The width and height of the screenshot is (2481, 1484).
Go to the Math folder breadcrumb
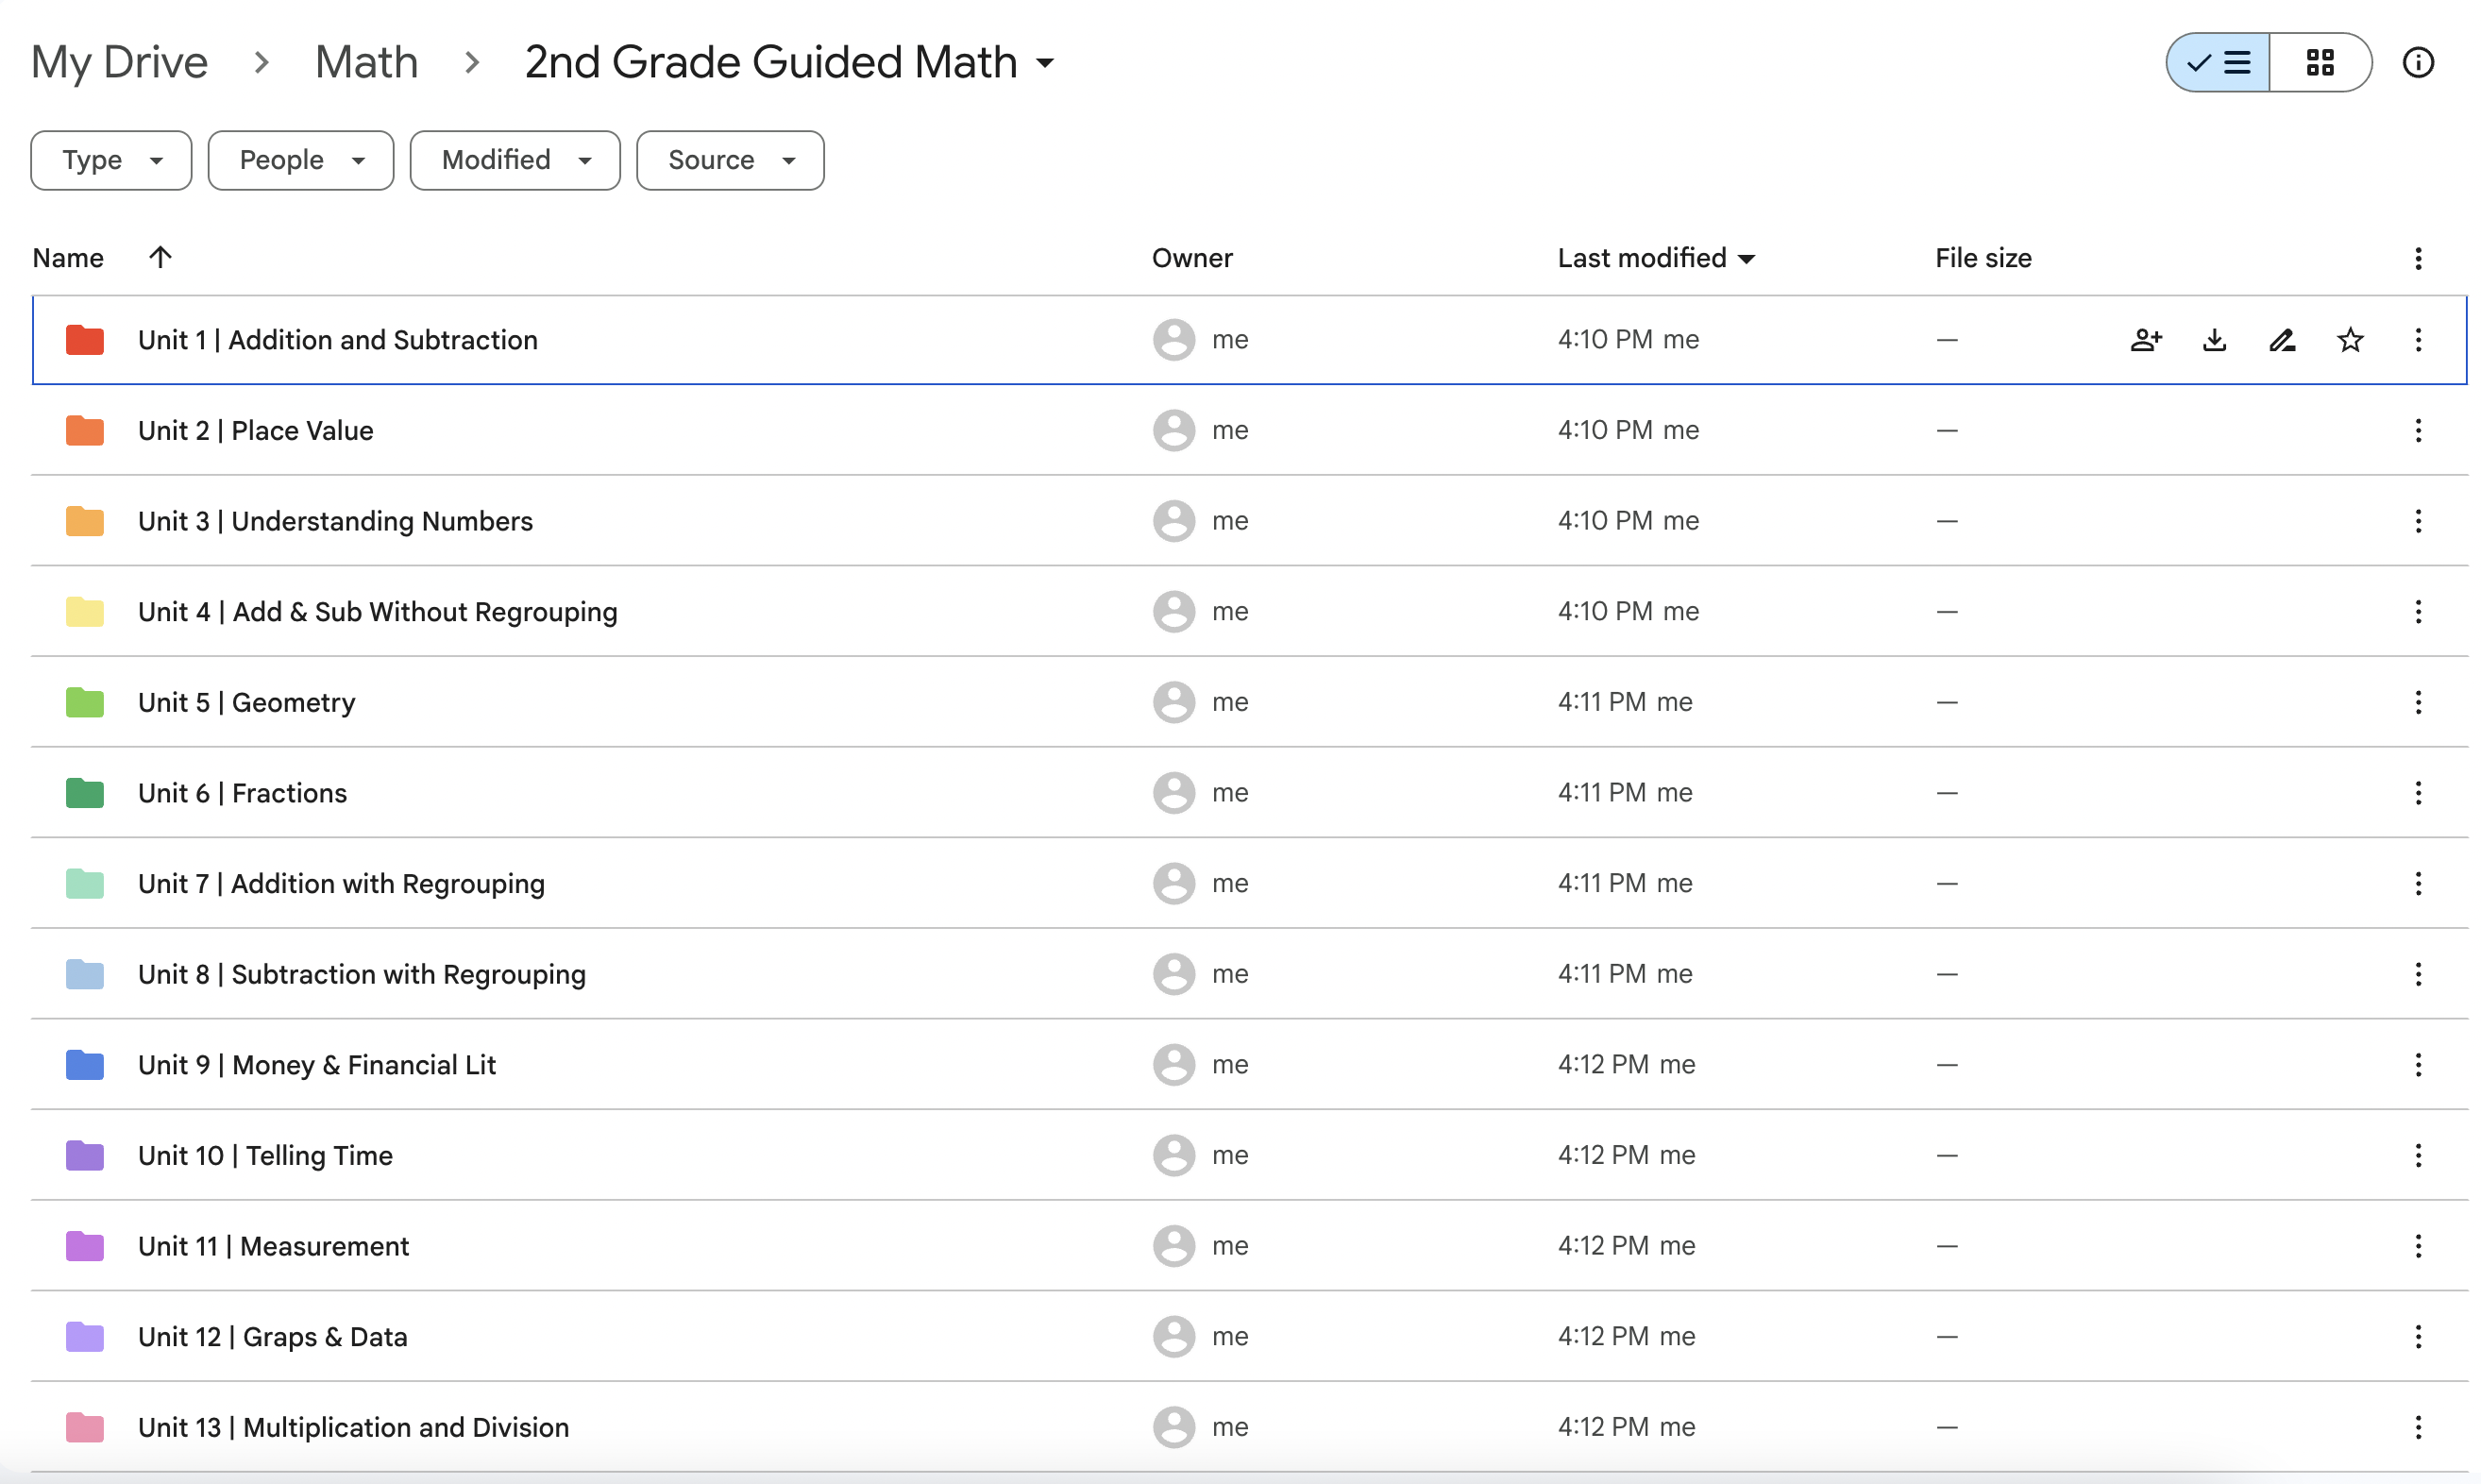point(366,62)
